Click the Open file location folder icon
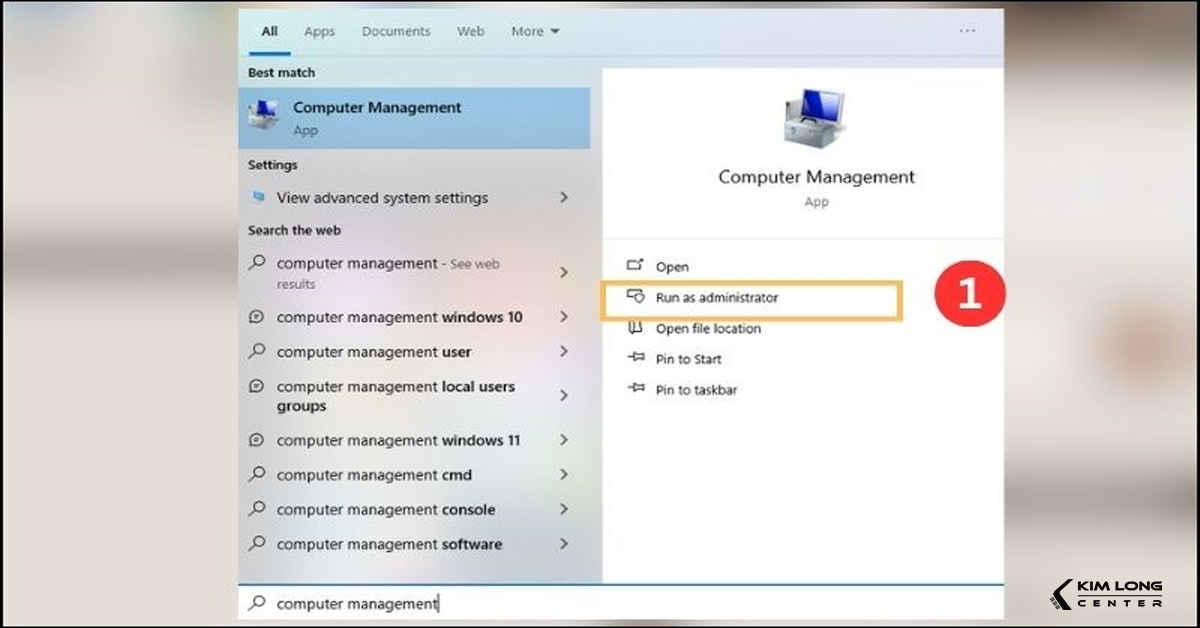The width and height of the screenshot is (1200, 628). [635, 328]
